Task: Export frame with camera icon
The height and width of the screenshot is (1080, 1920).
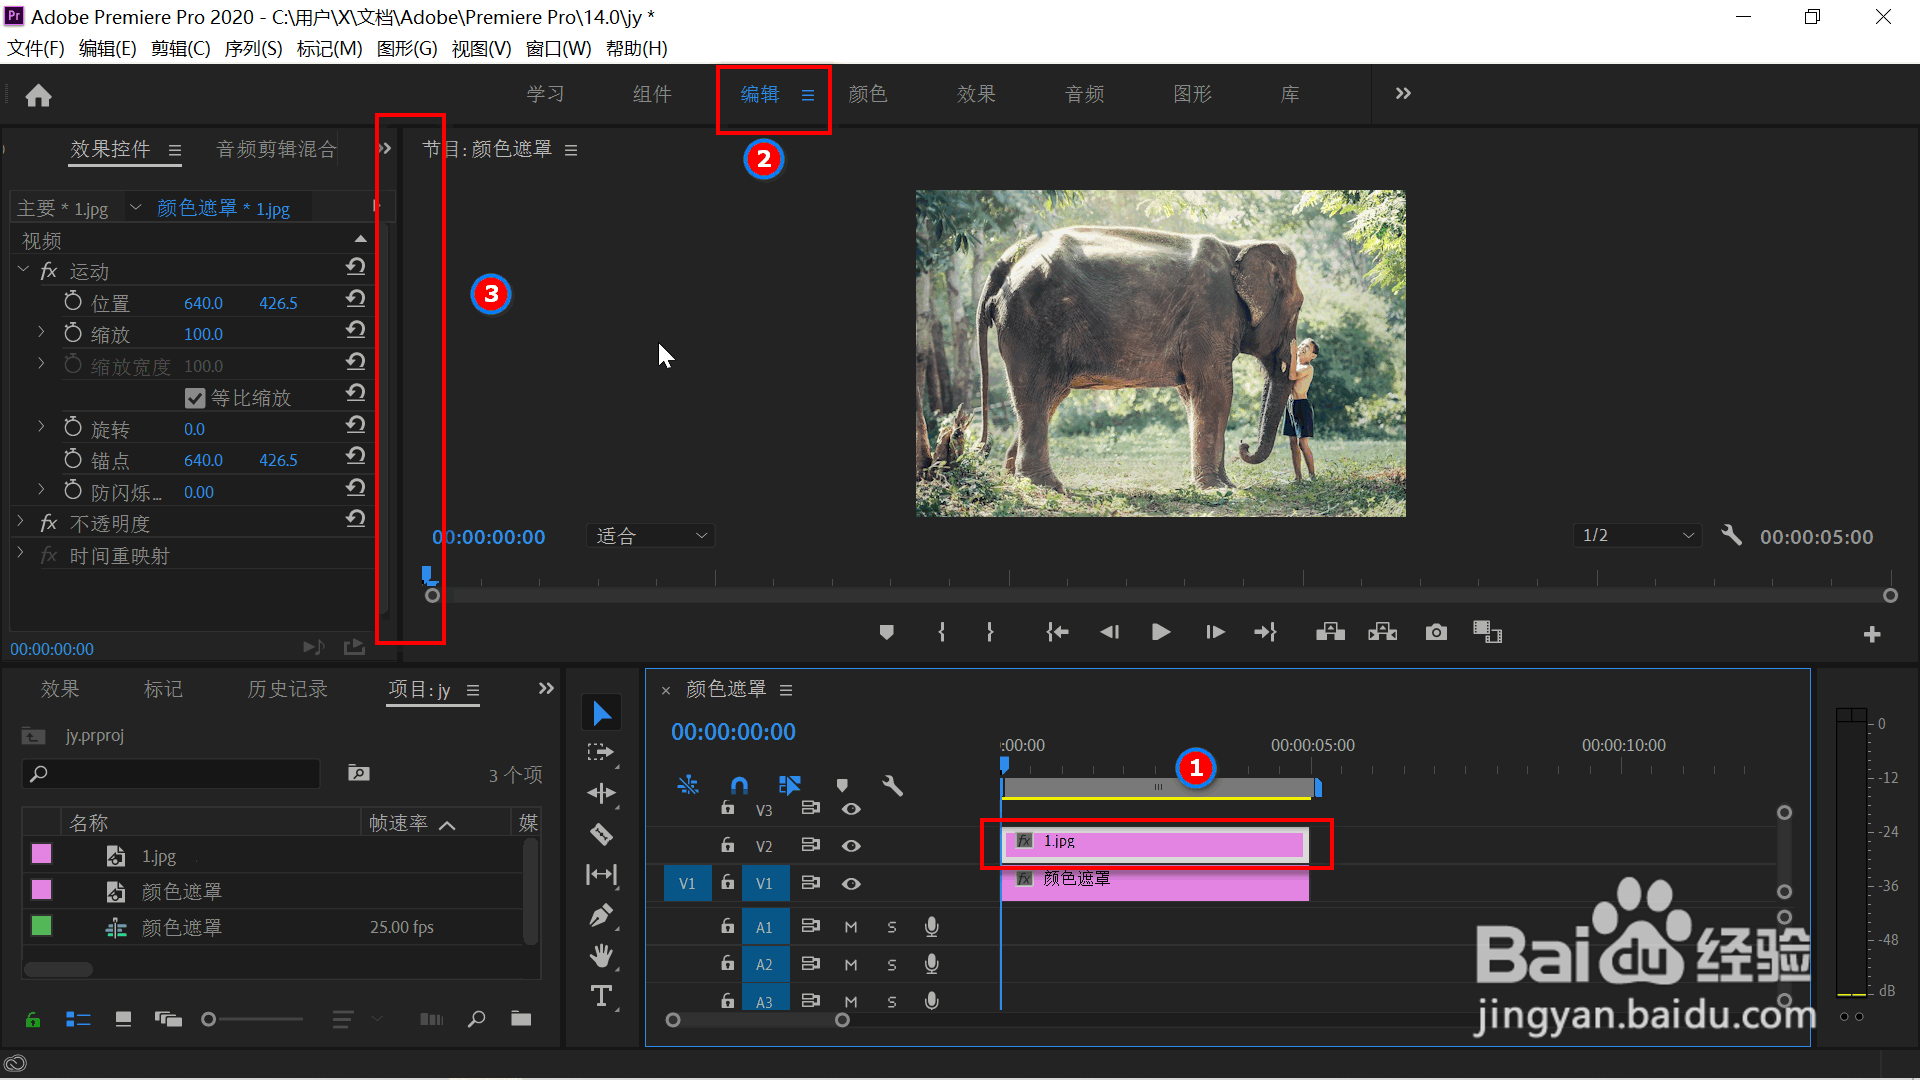Action: (1436, 632)
